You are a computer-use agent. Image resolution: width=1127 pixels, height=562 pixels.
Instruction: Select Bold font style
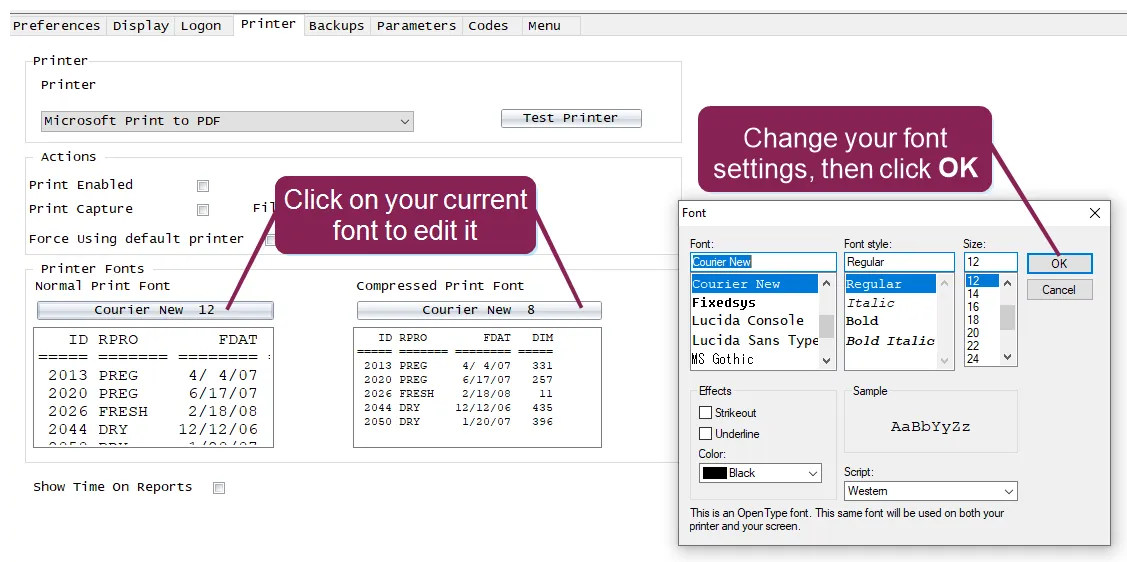891,321
